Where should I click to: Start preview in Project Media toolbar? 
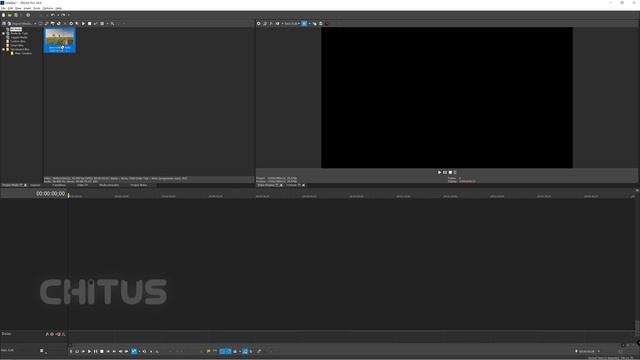[x=83, y=24]
